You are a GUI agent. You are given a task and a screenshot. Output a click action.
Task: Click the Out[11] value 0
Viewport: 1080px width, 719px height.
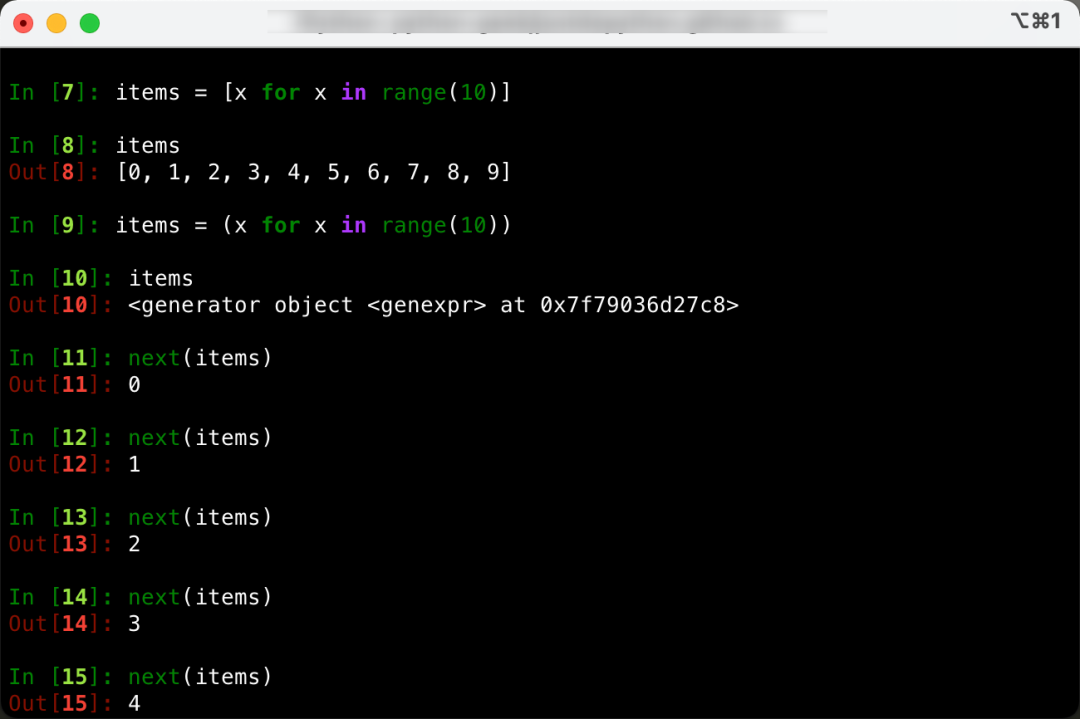134,385
